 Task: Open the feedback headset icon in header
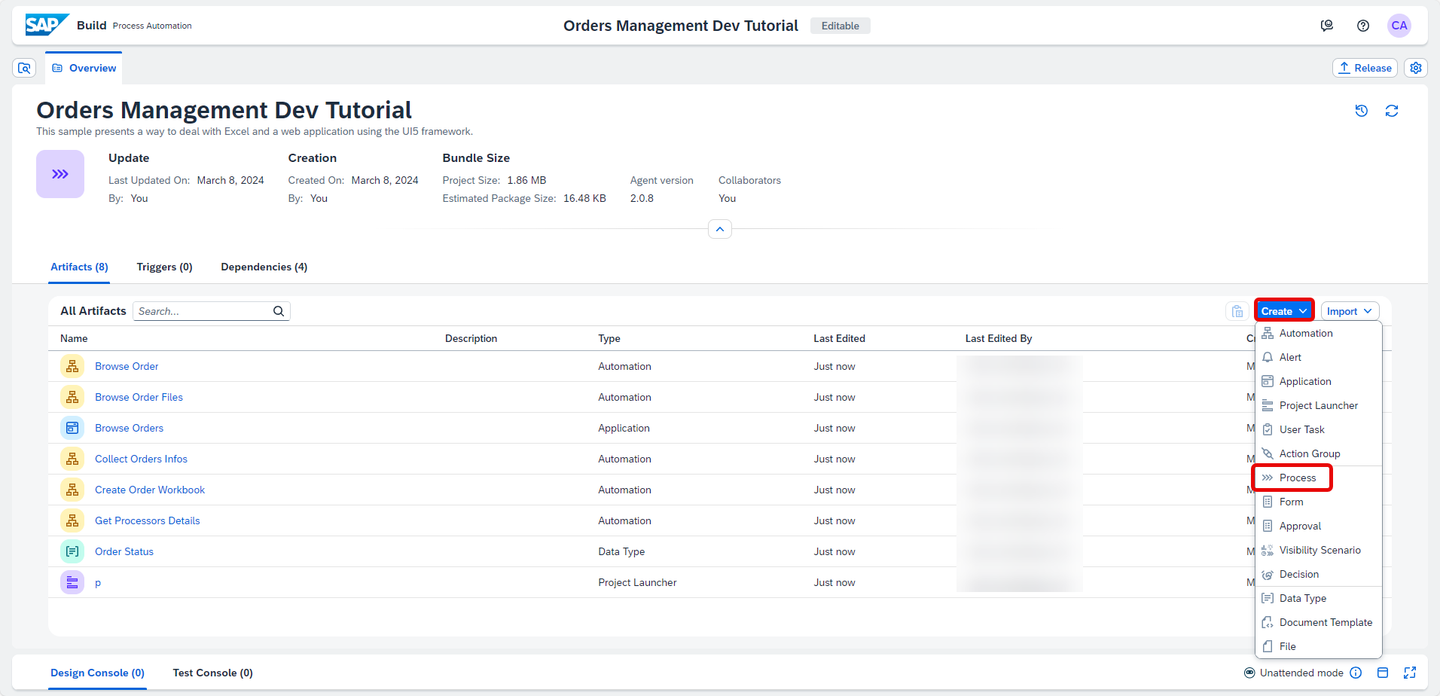(x=1327, y=26)
